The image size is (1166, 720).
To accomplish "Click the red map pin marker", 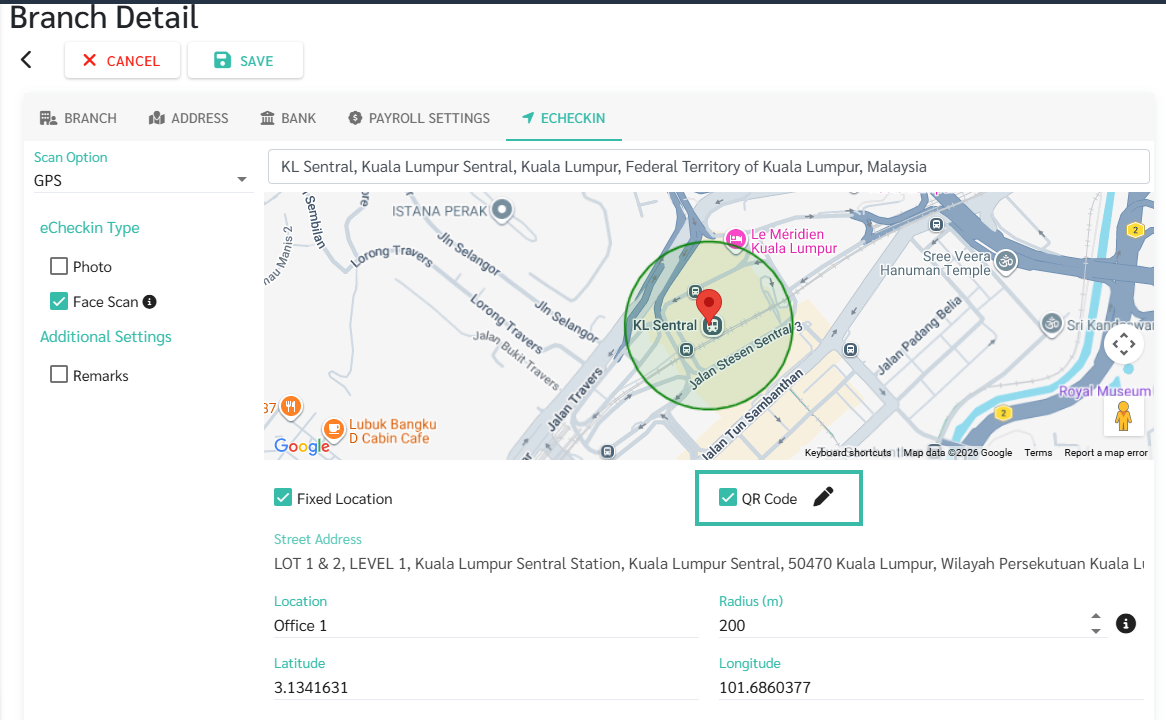I will tap(709, 306).
